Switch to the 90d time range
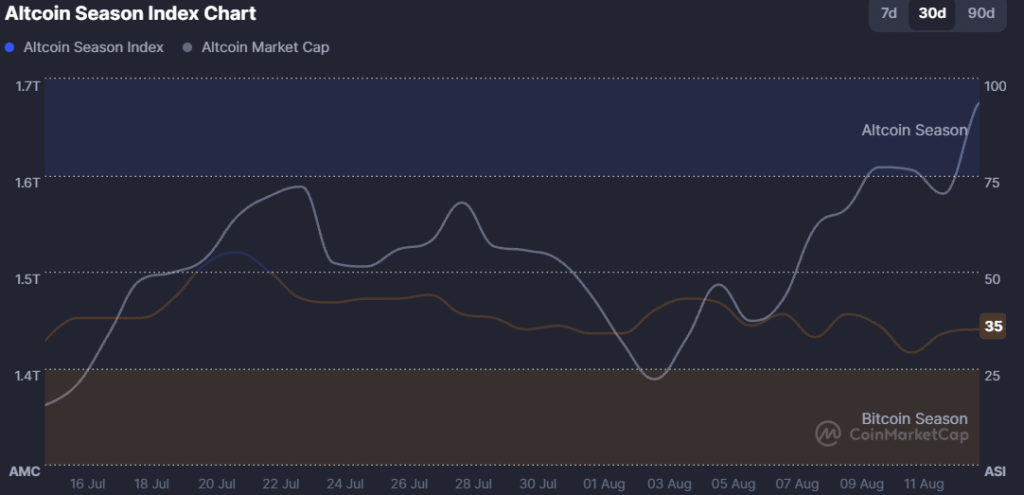Image resolution: width=1024 pixels, height=495 pixels. [x=981, y=13]
